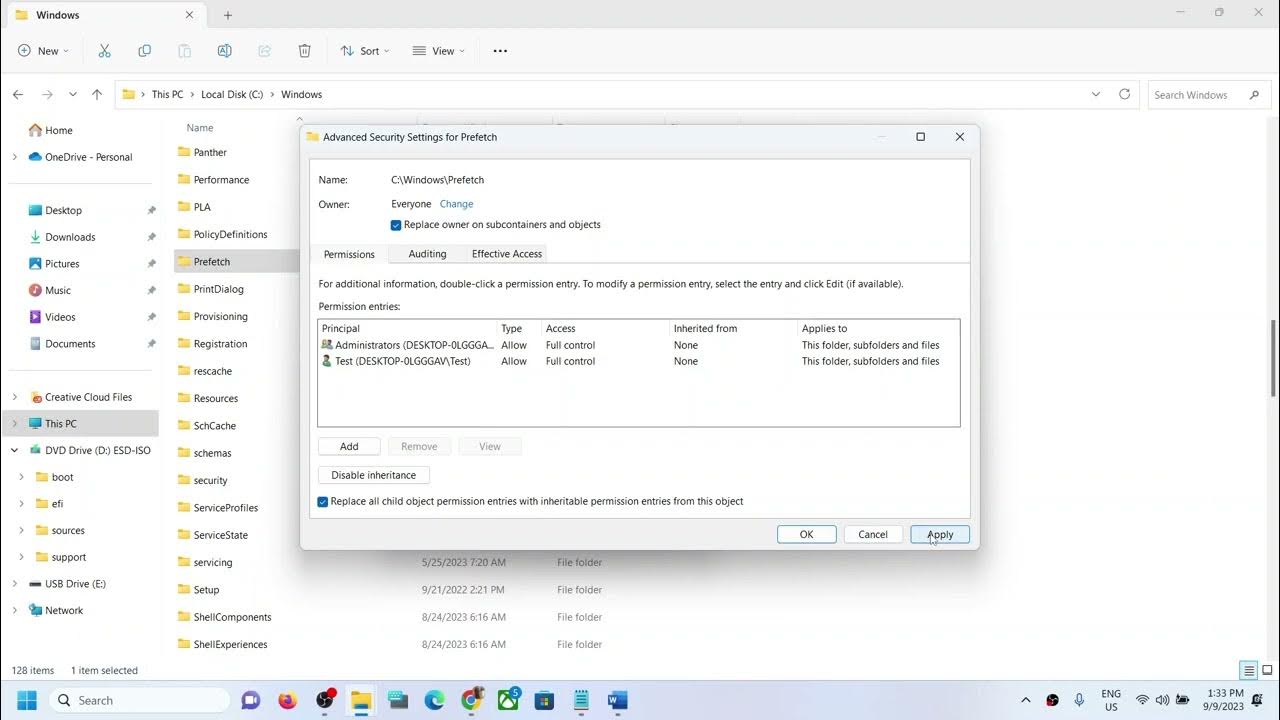Switch to the Auditing tab
The image size is (1280, 720).
(x=427, y=254)
